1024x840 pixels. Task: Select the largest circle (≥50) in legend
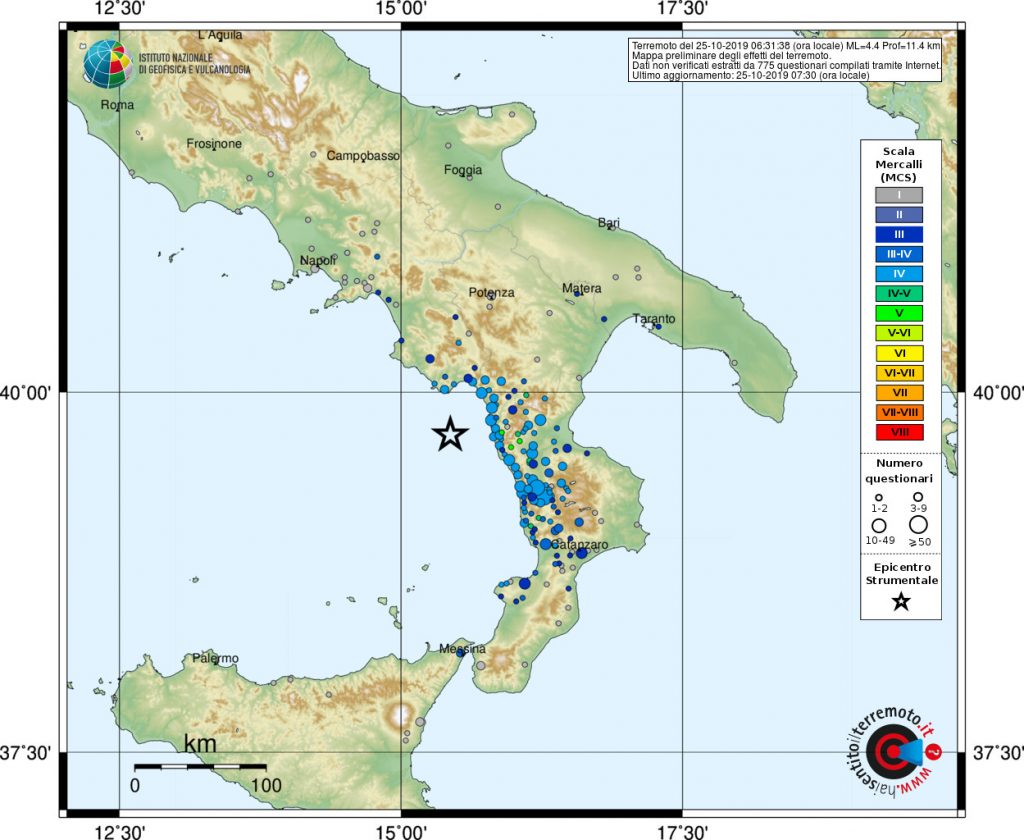point(918,523)
